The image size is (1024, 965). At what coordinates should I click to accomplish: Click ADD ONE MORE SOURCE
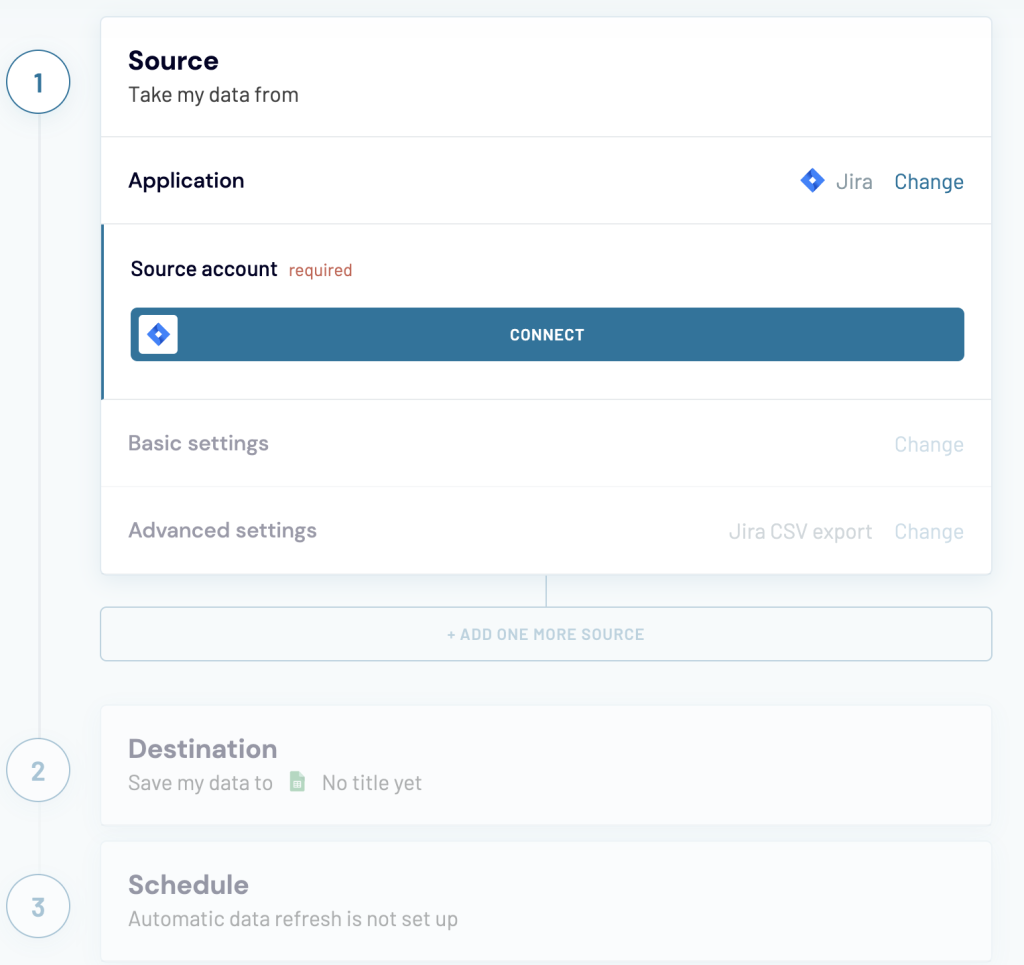[546, 634]
